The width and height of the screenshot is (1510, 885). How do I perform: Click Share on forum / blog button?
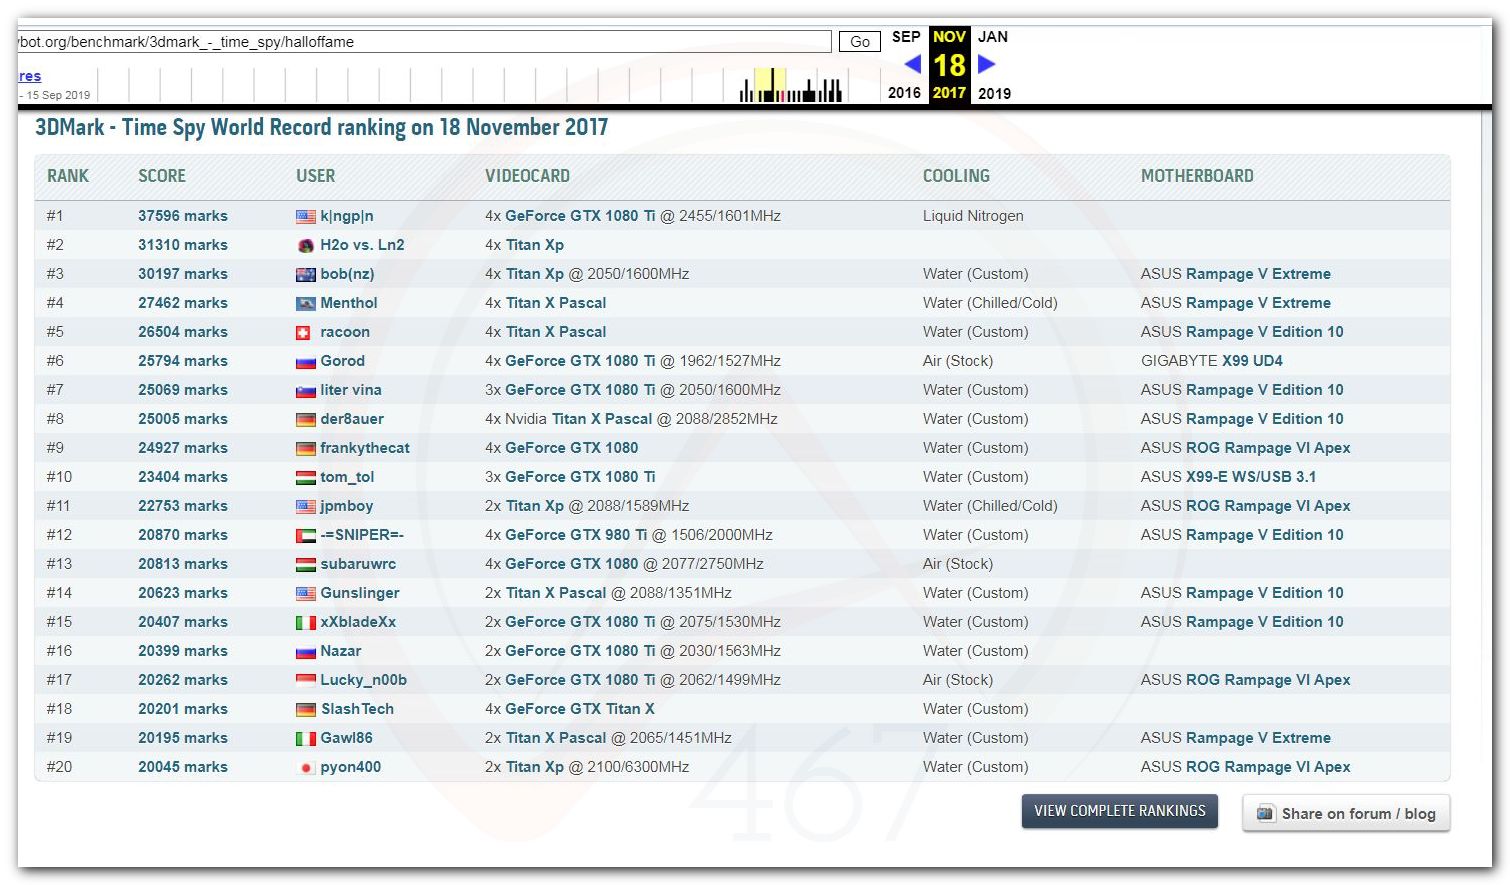(x=1346, y=813)
